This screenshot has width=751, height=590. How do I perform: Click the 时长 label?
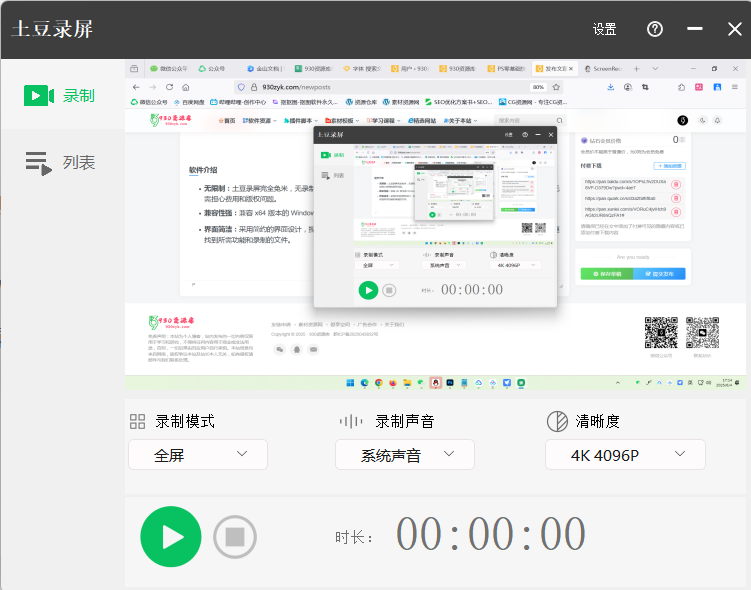(353, 537)
